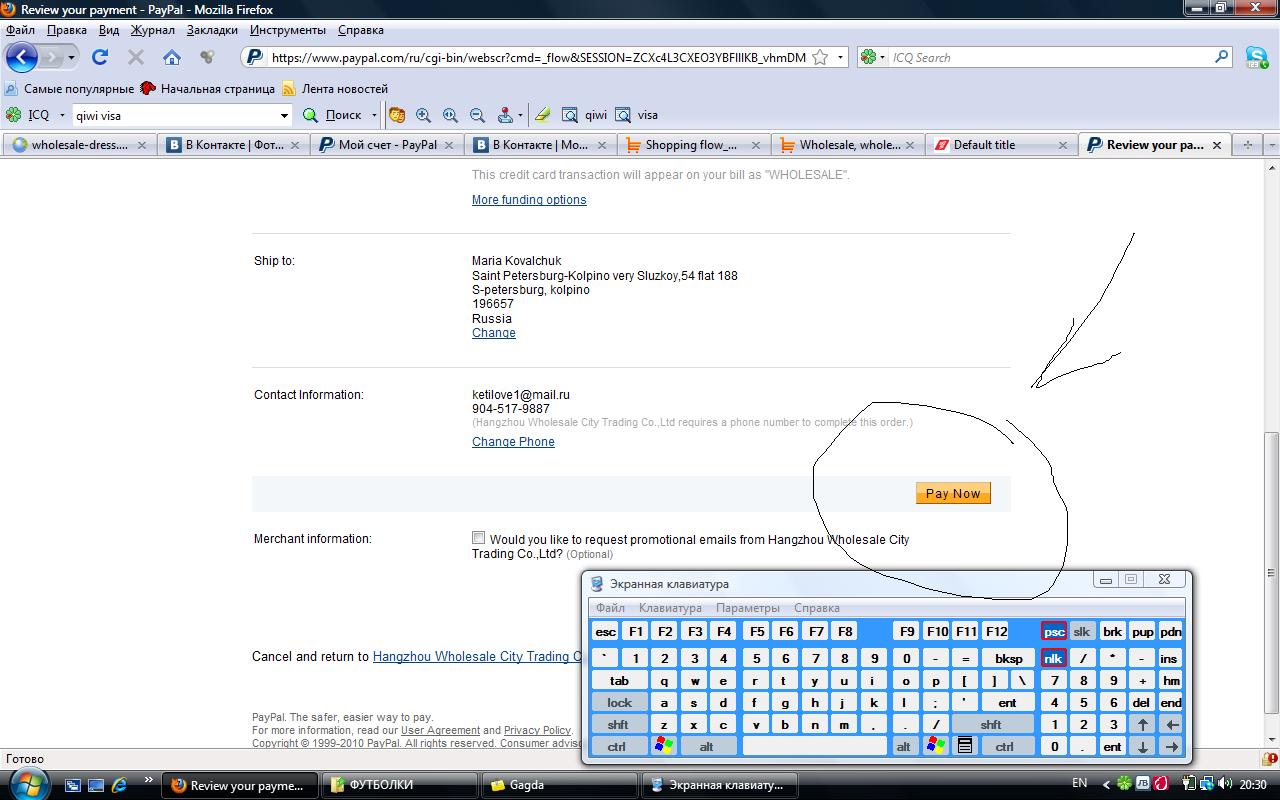Click the left Windows key on the on-screen keyboard
This screenshot has height=800, width=1280.
pyautogui.click(x=663, y=746)
